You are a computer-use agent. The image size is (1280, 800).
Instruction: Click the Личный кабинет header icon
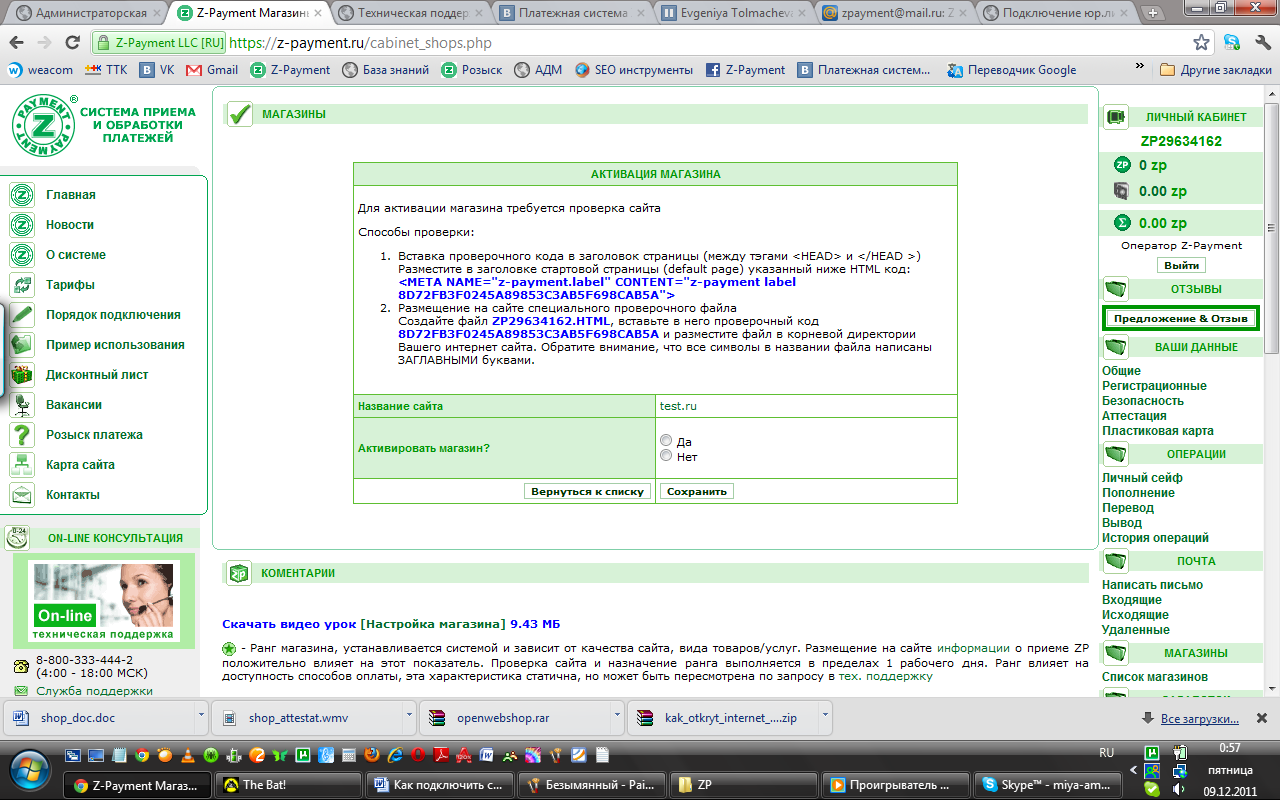pyautogui.click(x=1116, y=117)
